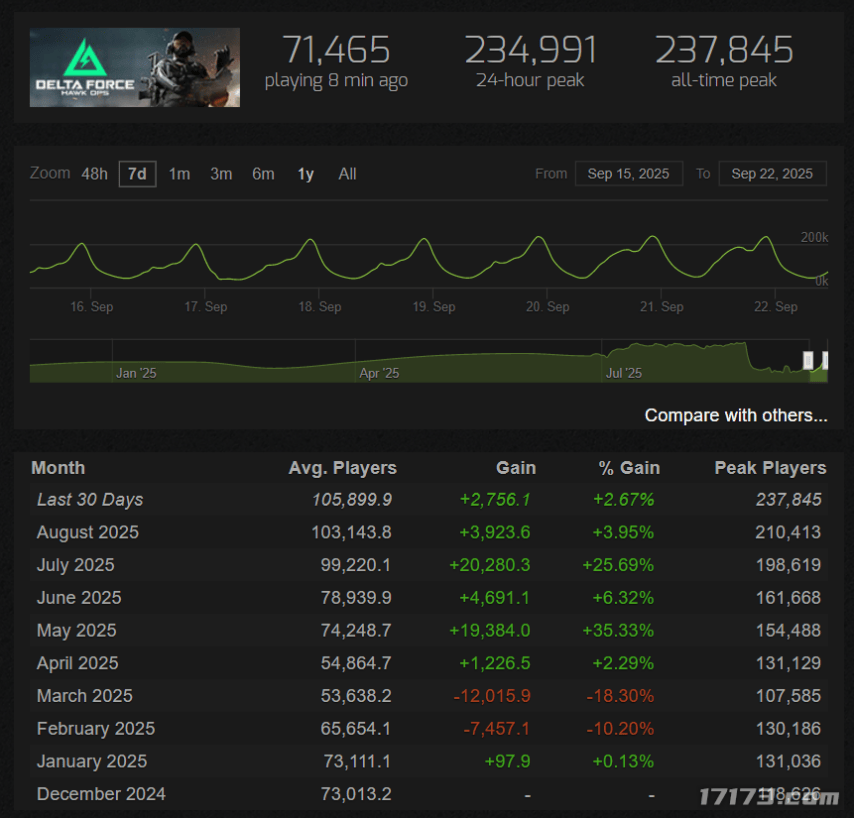This screenshot has height=818, width=854.
Task: Click Apr '25 in the navigator timeline
Action: [x=379, y=373]
